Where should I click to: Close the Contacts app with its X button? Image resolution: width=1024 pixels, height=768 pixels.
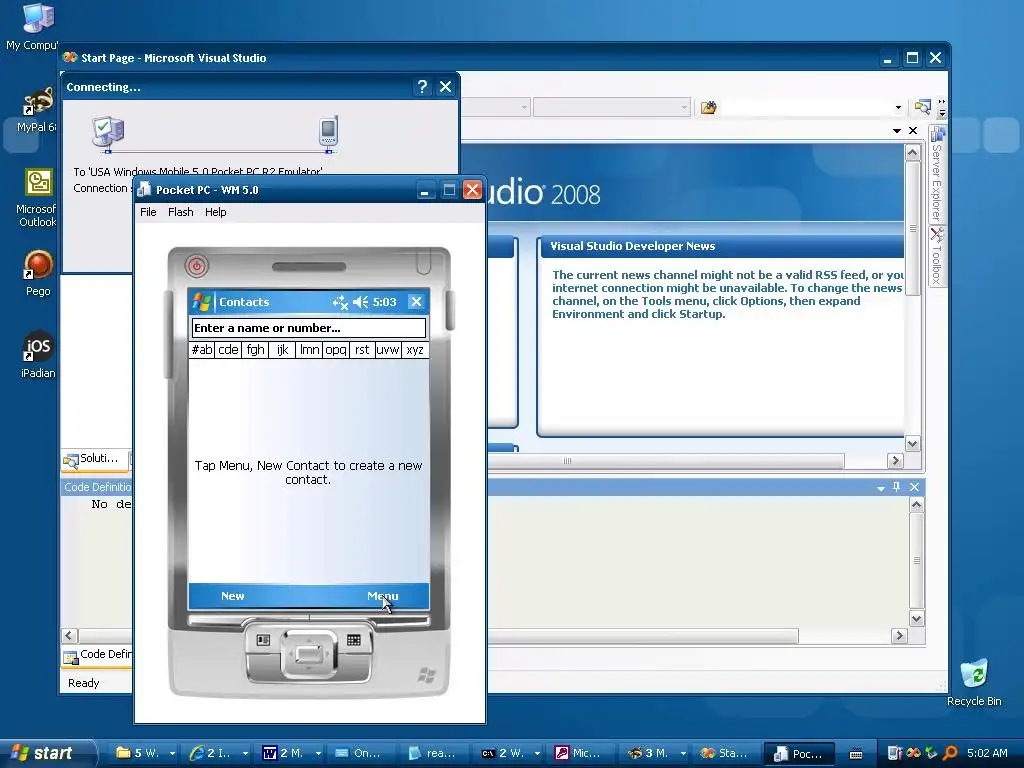(416, 301)
